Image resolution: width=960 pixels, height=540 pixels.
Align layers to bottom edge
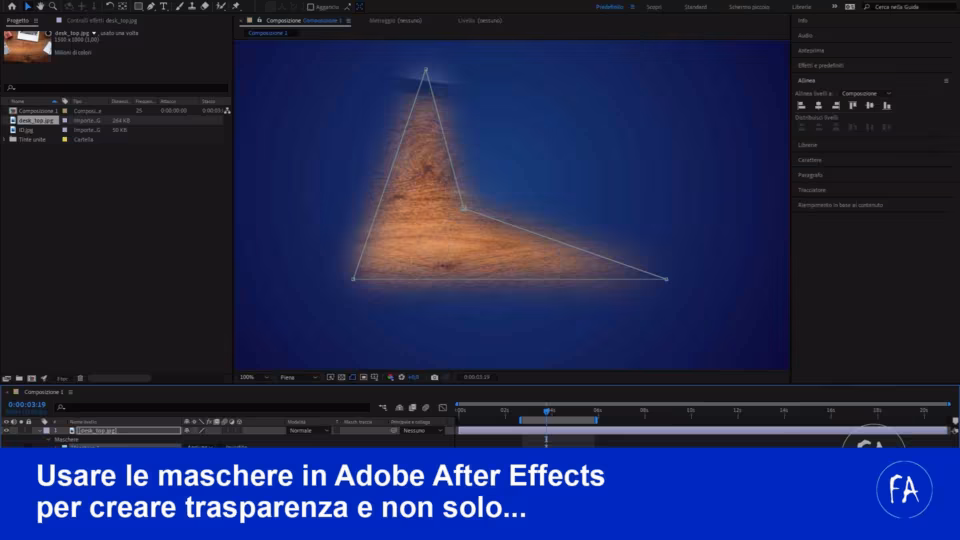pos(887,106)
